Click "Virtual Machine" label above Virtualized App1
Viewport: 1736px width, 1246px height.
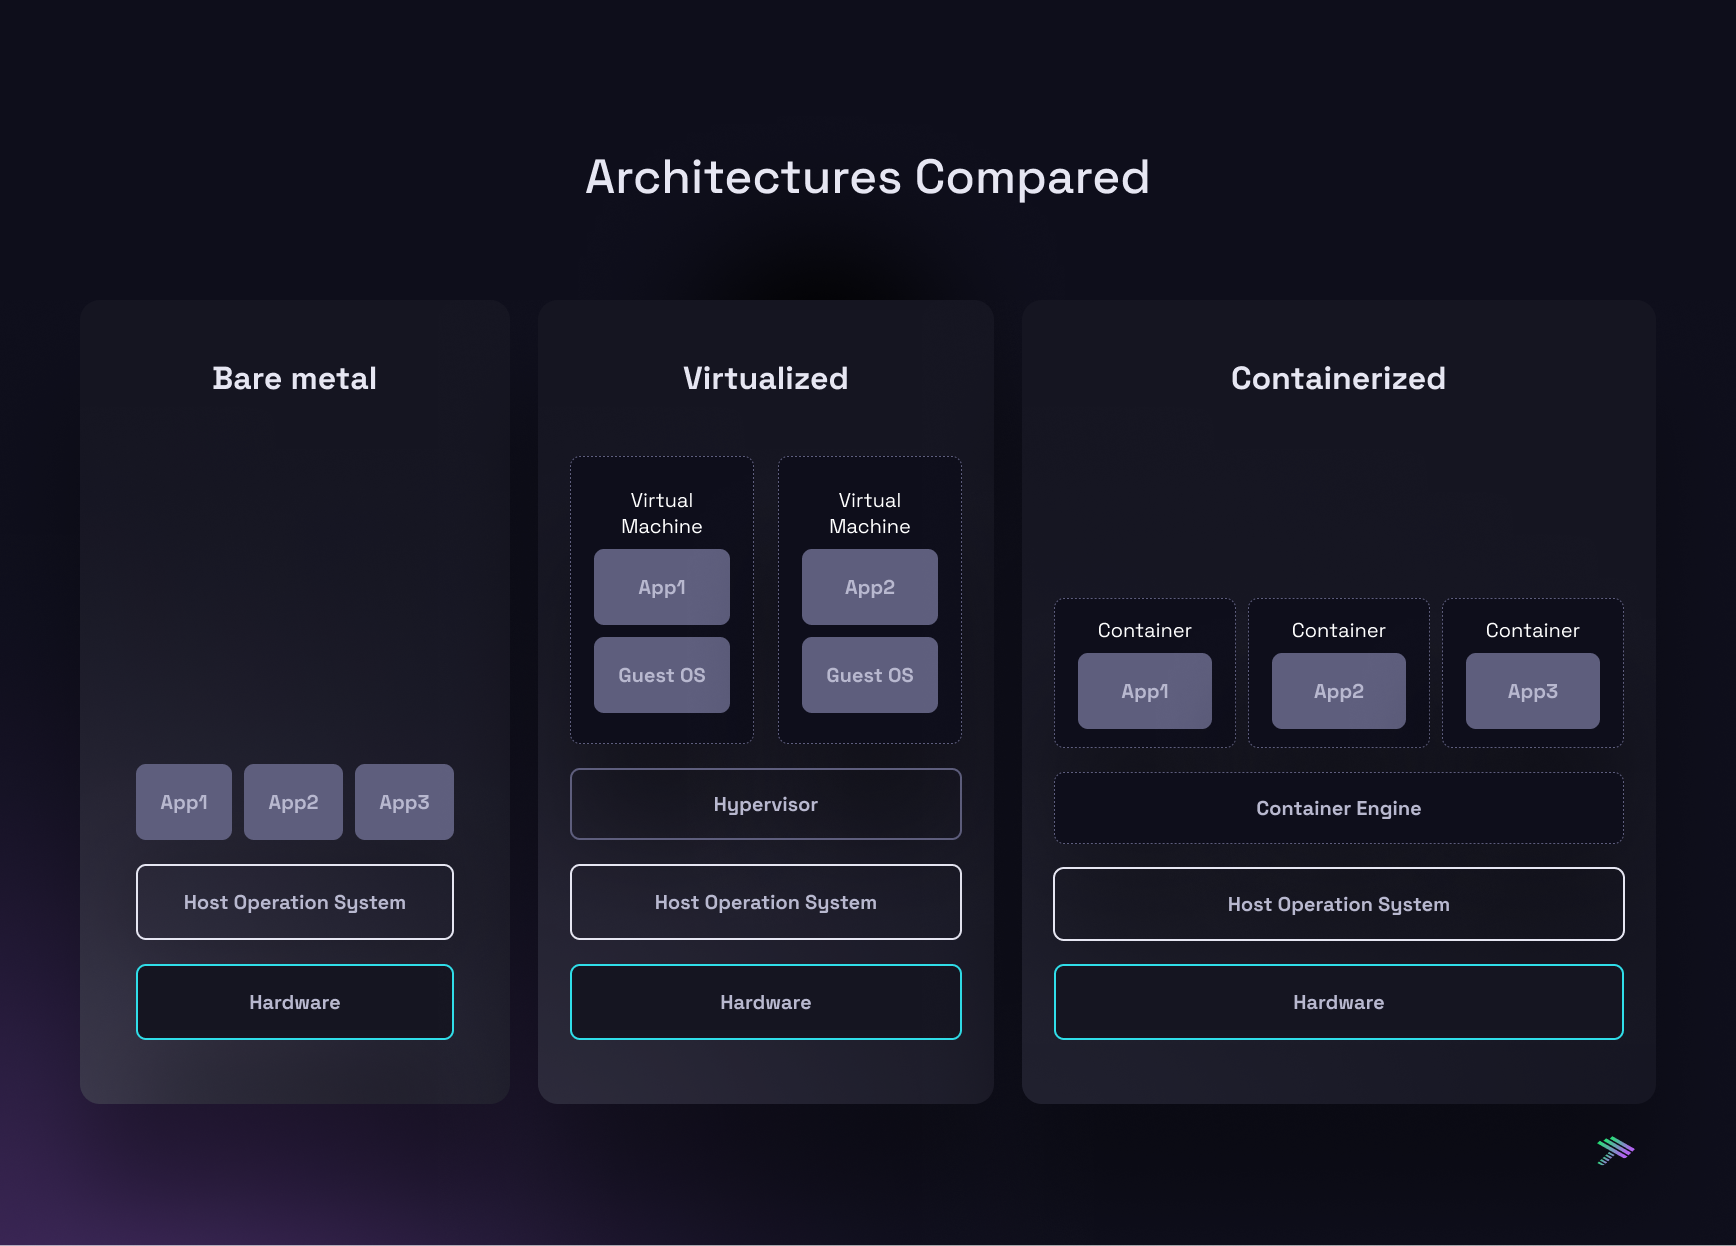click(x=662, y=513)
